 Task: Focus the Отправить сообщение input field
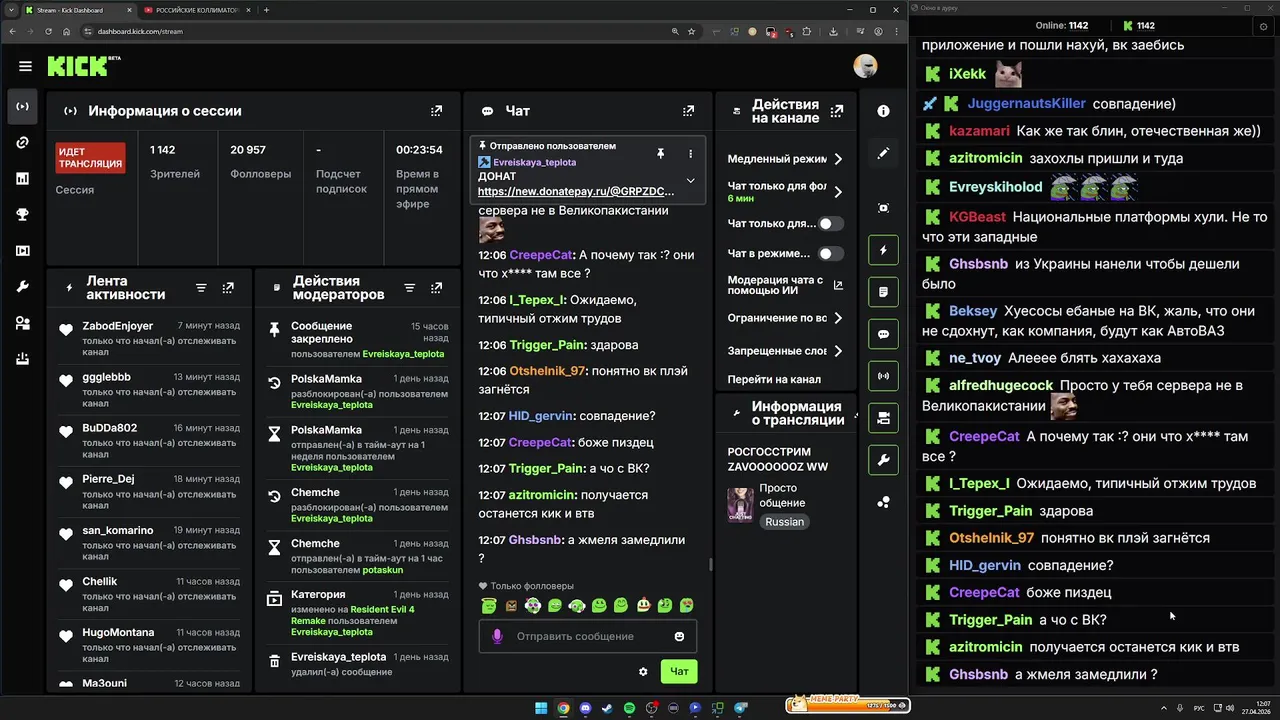pyautogui.click(x=587, y=636)
